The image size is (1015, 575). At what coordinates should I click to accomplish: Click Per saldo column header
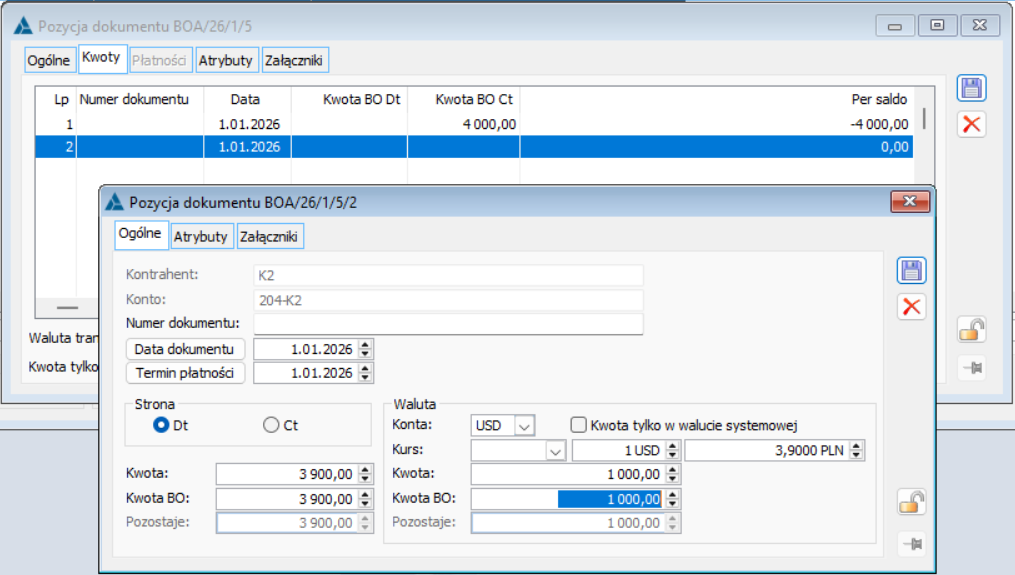pos(717,100)
